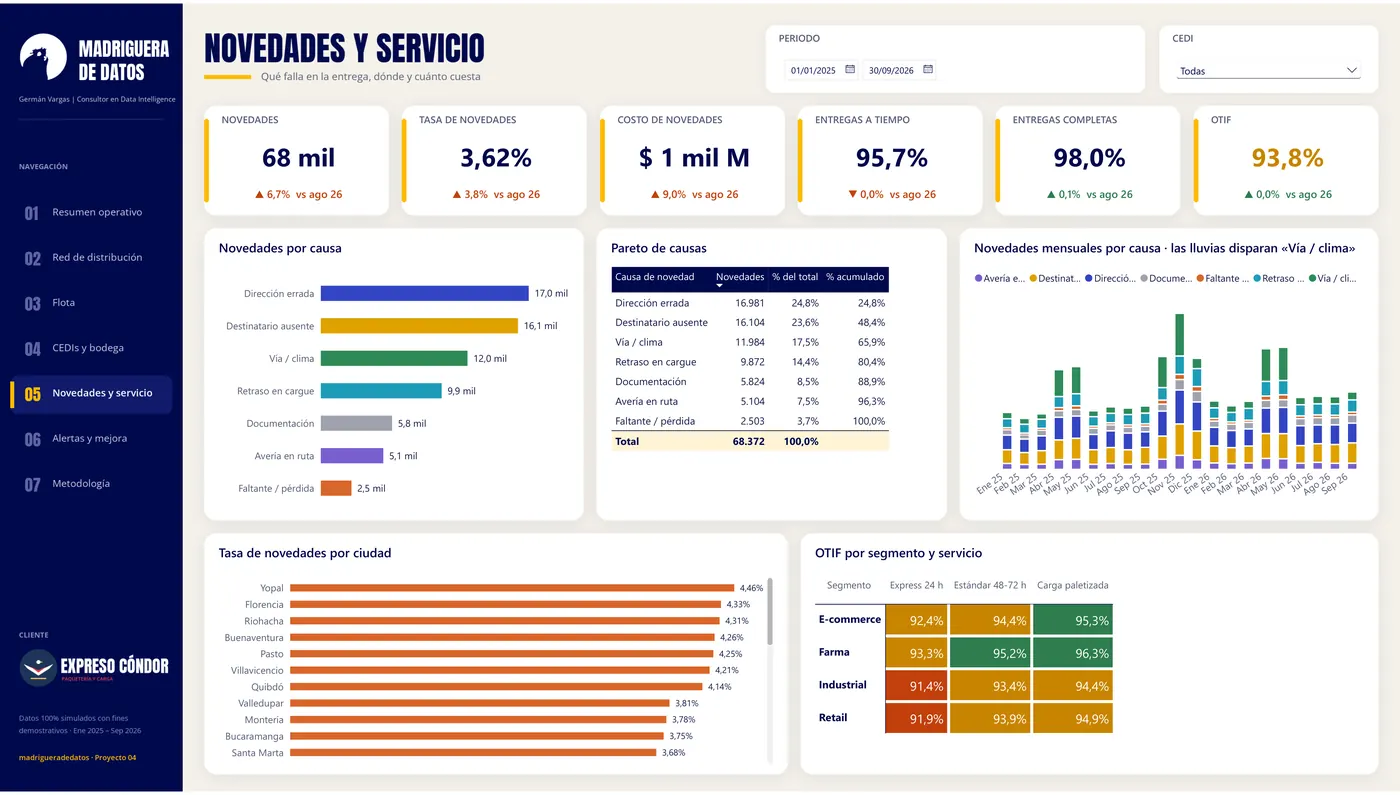Viewport: 1400px width, 795px height.
Task: Open the calendar picker beside 30/09/2026
Action: (x=928, y=70)
